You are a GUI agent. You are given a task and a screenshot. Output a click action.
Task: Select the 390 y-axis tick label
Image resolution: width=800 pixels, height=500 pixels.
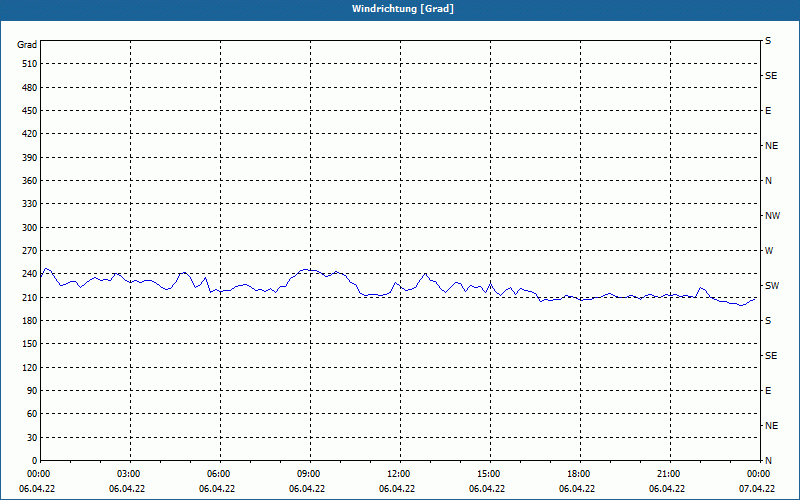point(30,158)
